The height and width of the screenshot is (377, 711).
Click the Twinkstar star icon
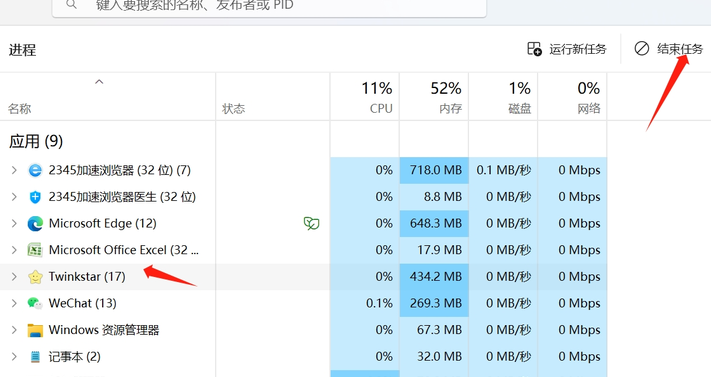coord(35,277)
